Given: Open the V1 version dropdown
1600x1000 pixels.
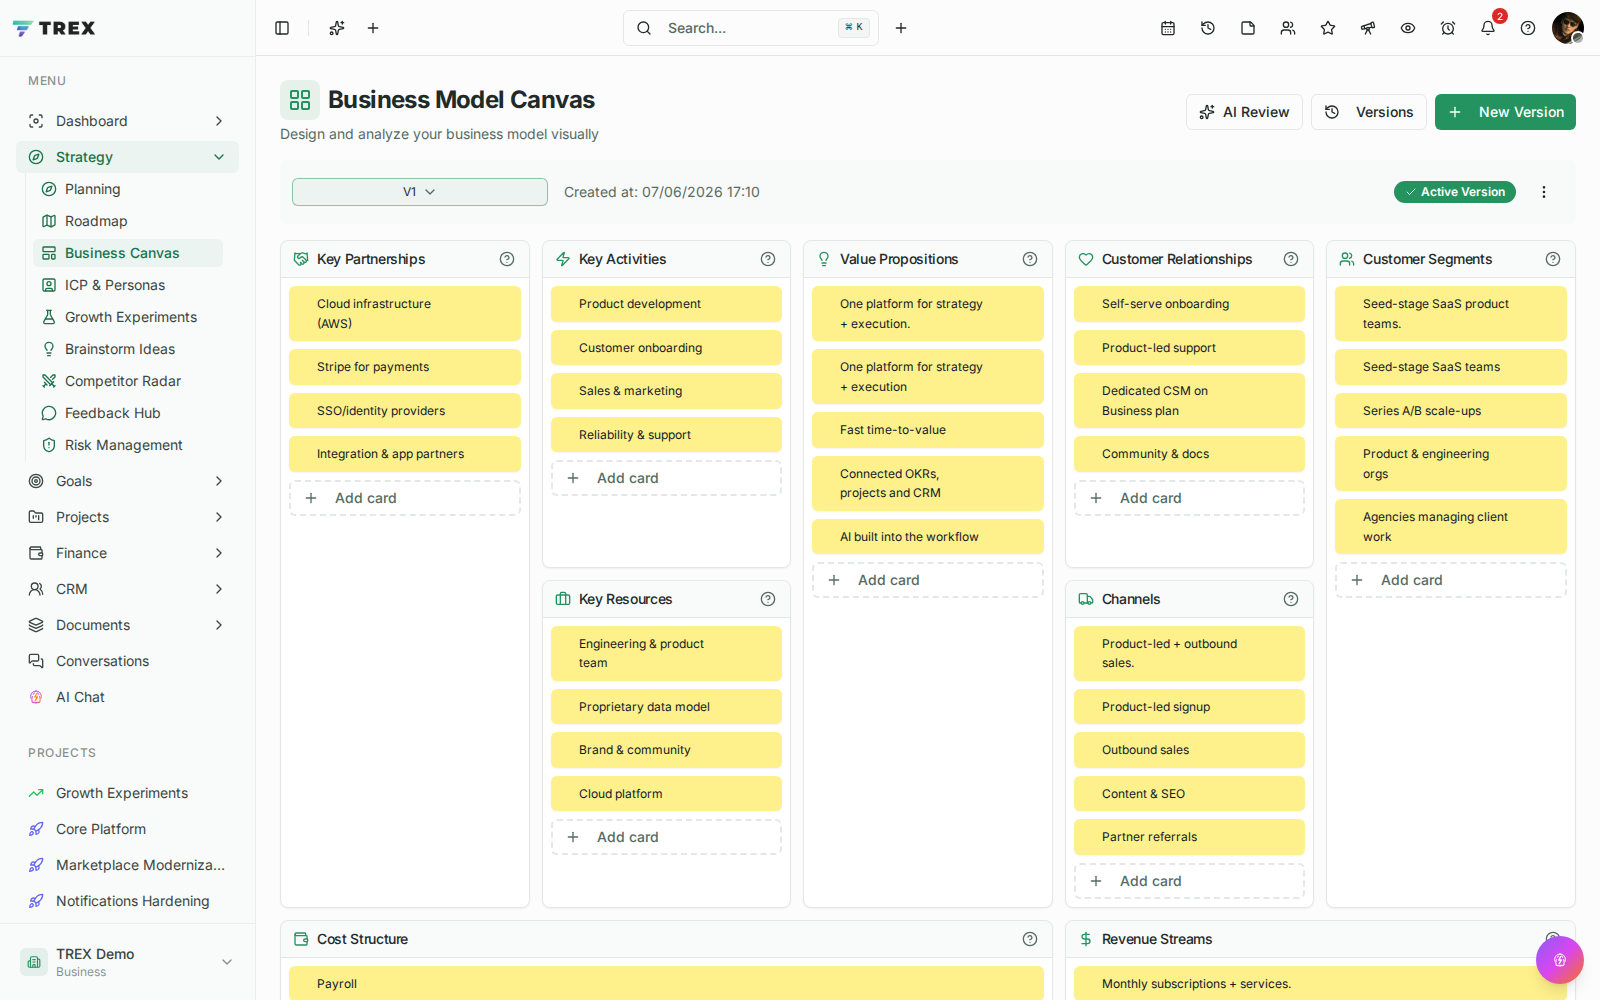Looking at the screenshot, I should coord(420,192).
